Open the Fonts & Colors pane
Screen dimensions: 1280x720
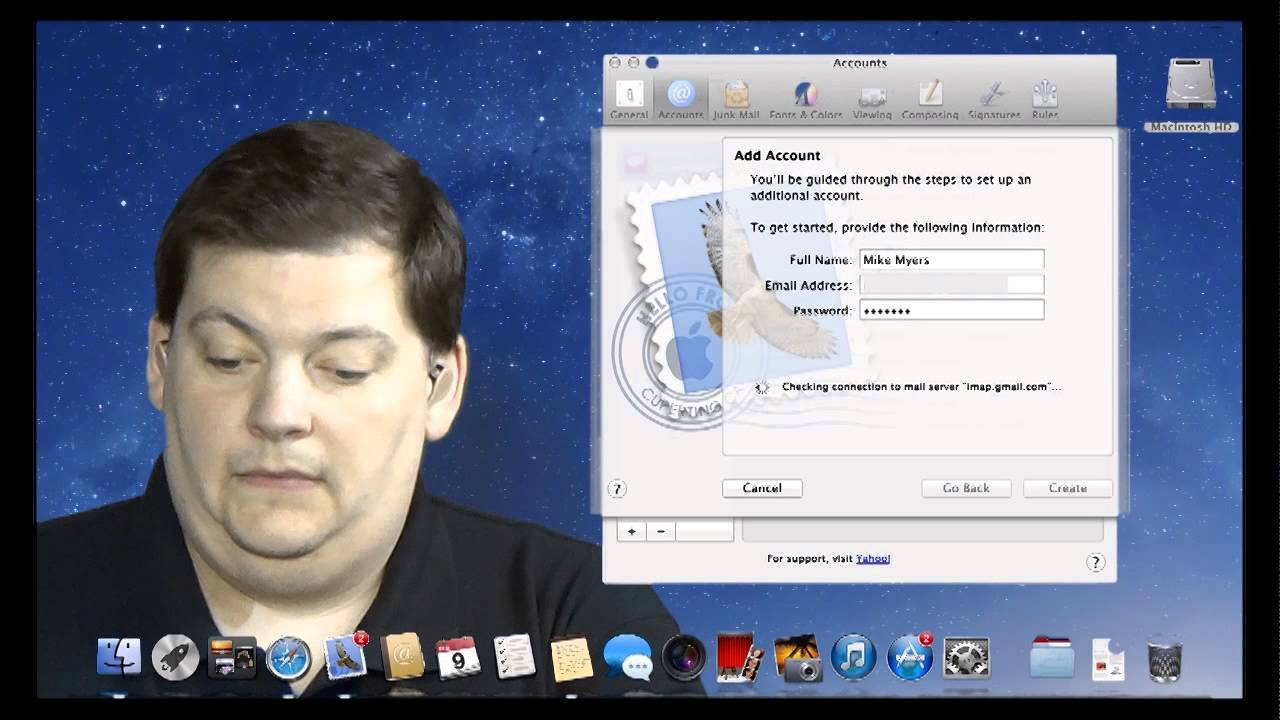coord(804,97)
